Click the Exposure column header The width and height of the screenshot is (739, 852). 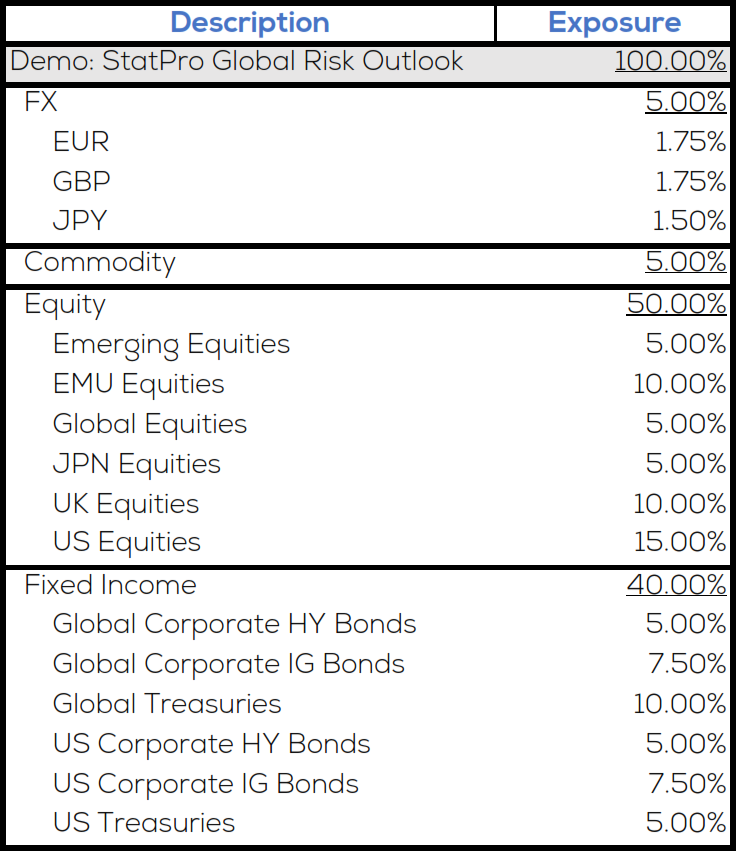coord(614,22)
